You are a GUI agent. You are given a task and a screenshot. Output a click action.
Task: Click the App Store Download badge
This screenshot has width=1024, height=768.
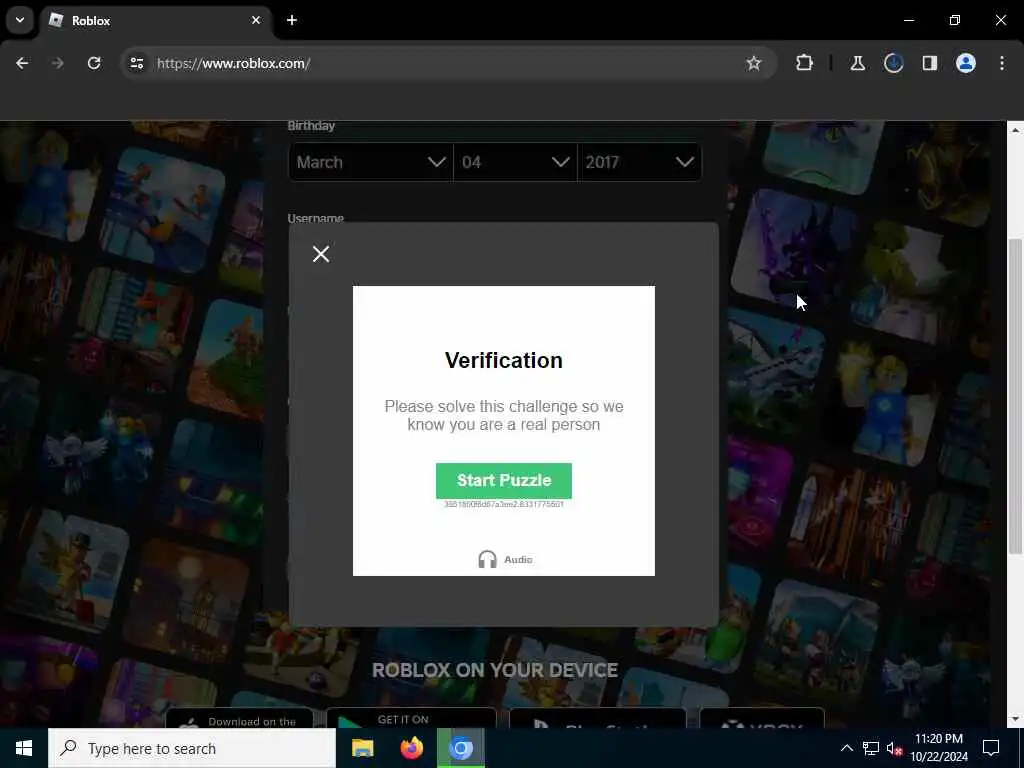pyautogui.click(x=239, y=718)
